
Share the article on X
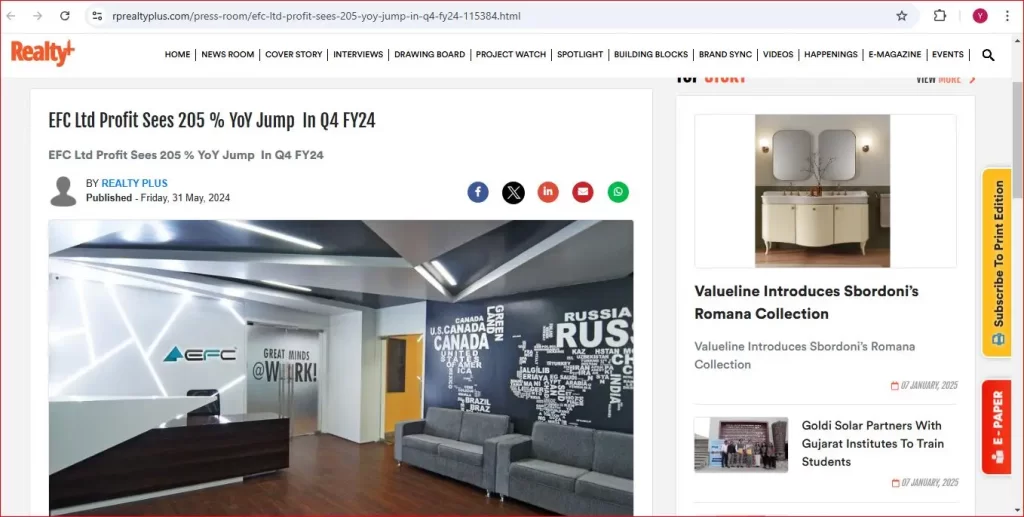(x=513, y=192)
